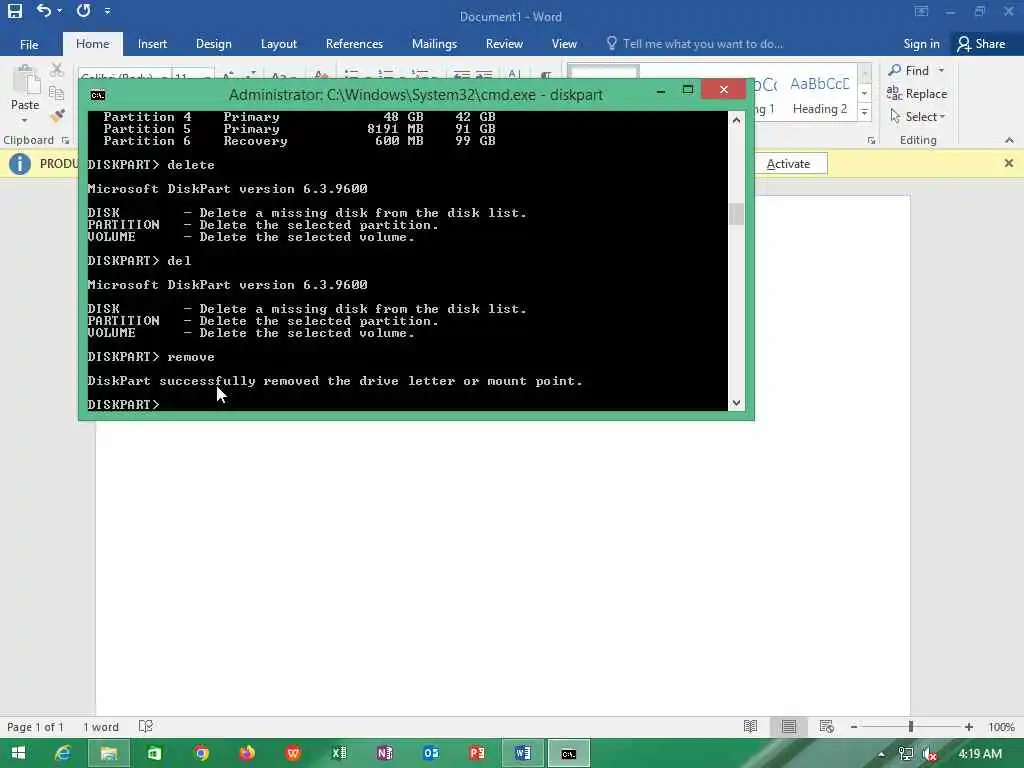Click the Share button

click(981, 44)
